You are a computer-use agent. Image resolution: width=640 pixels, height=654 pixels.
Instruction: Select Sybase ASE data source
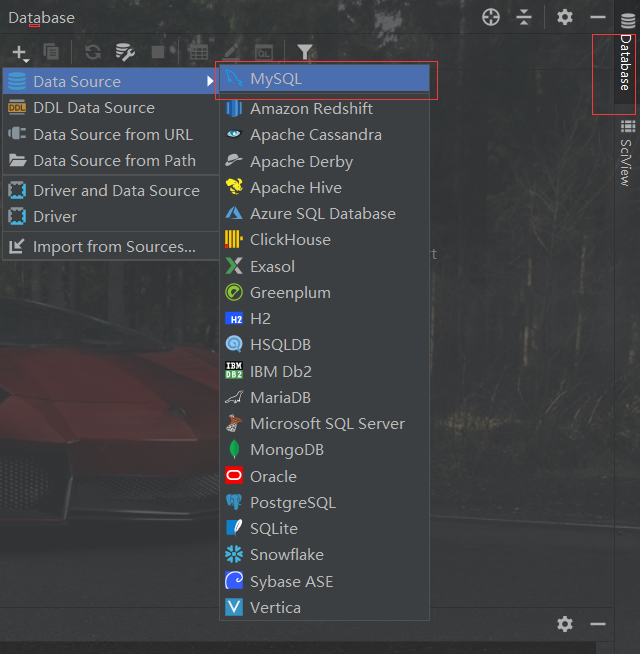coord(324,581)
